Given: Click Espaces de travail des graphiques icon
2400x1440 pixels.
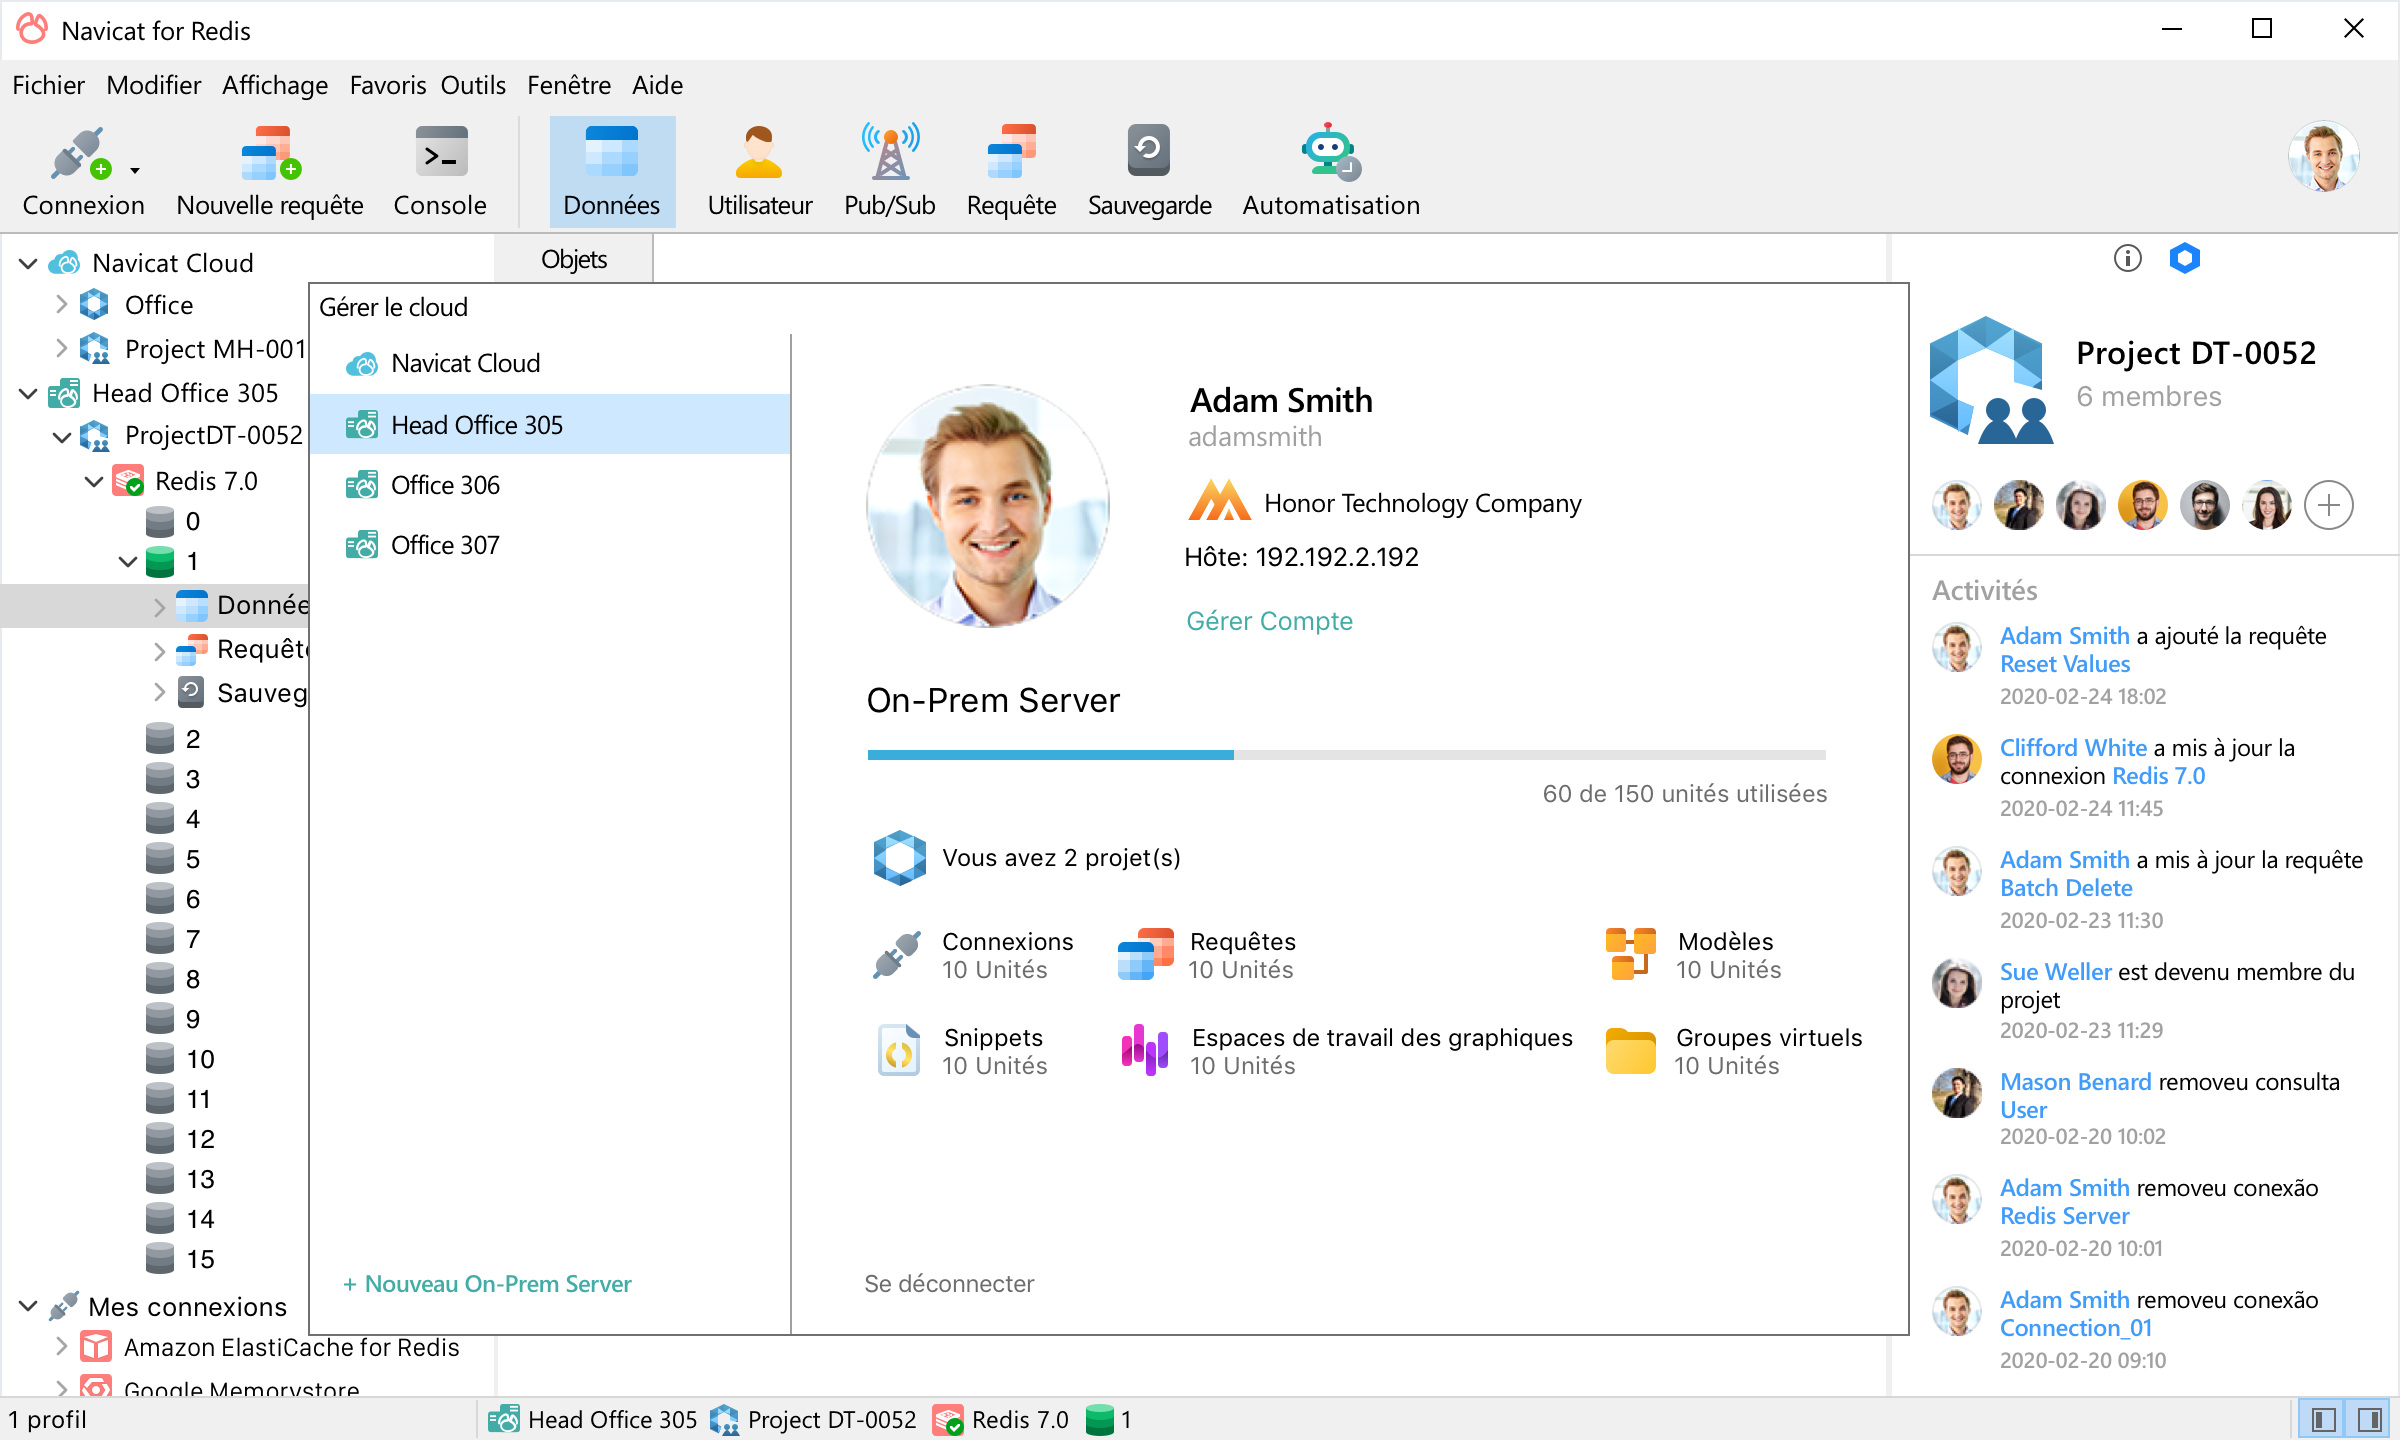Looking at the screenshot, I should (x=1145, y=1050).
